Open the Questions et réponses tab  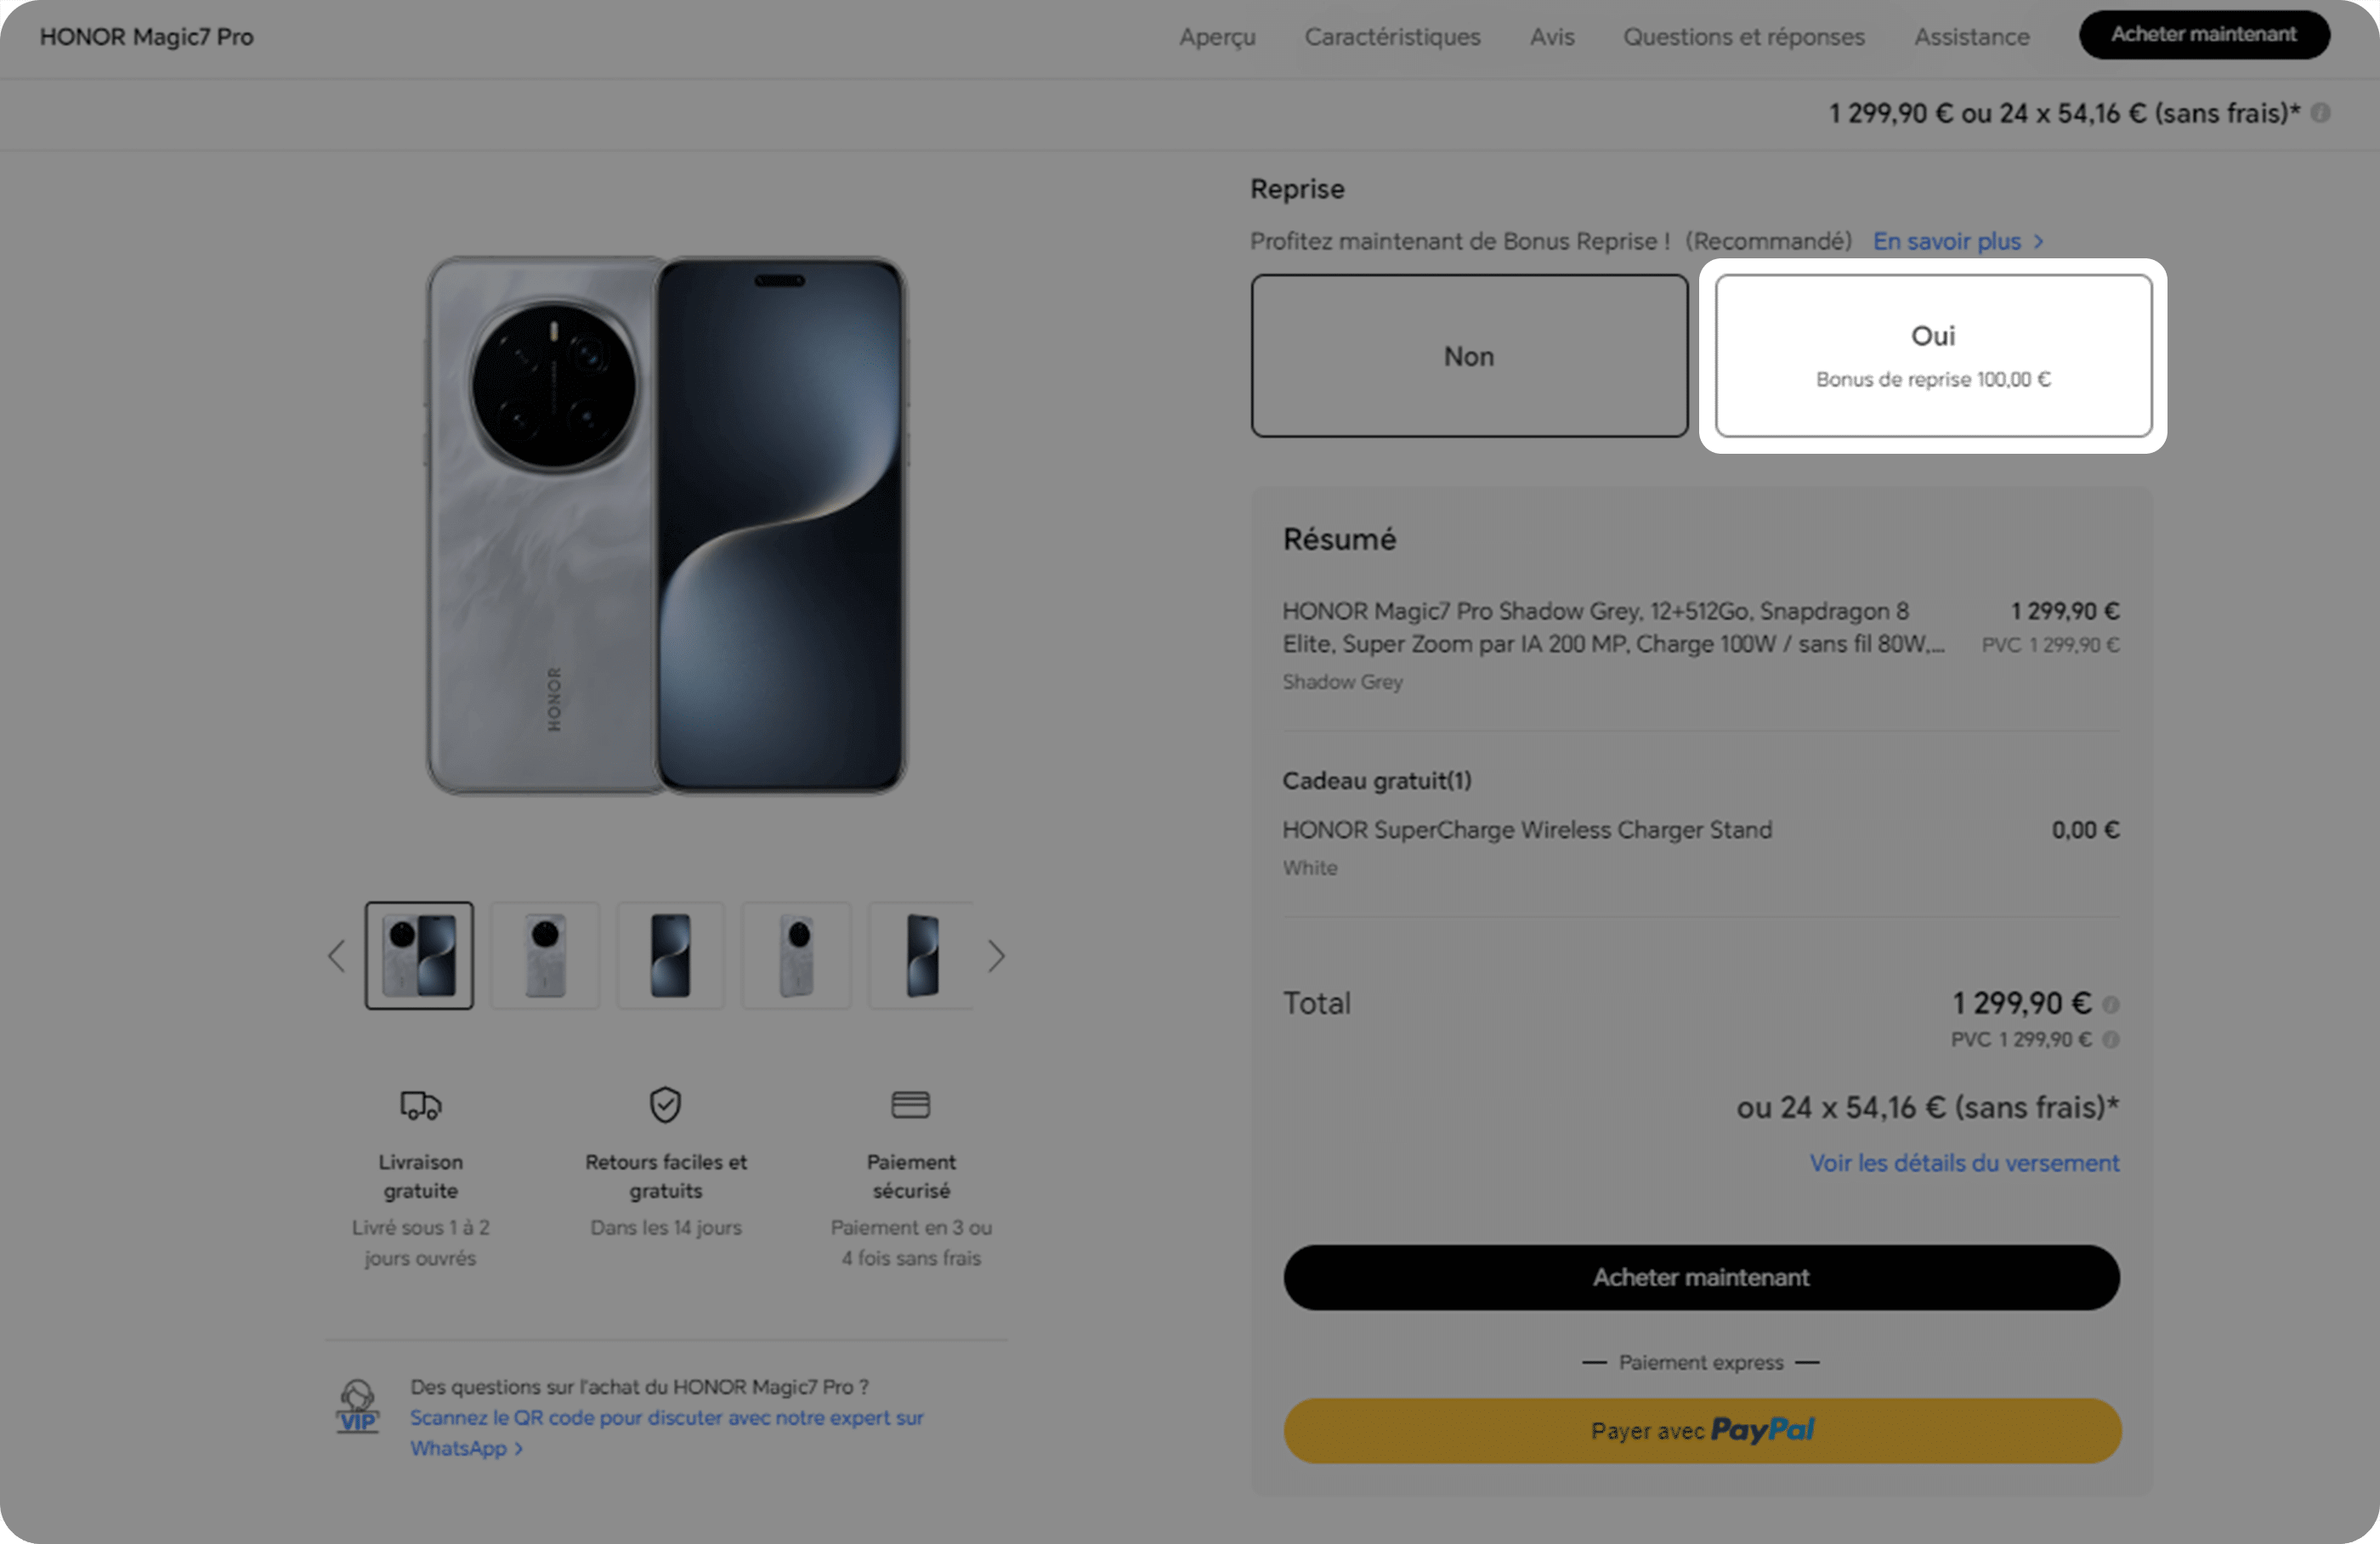tap(1743, 37)
